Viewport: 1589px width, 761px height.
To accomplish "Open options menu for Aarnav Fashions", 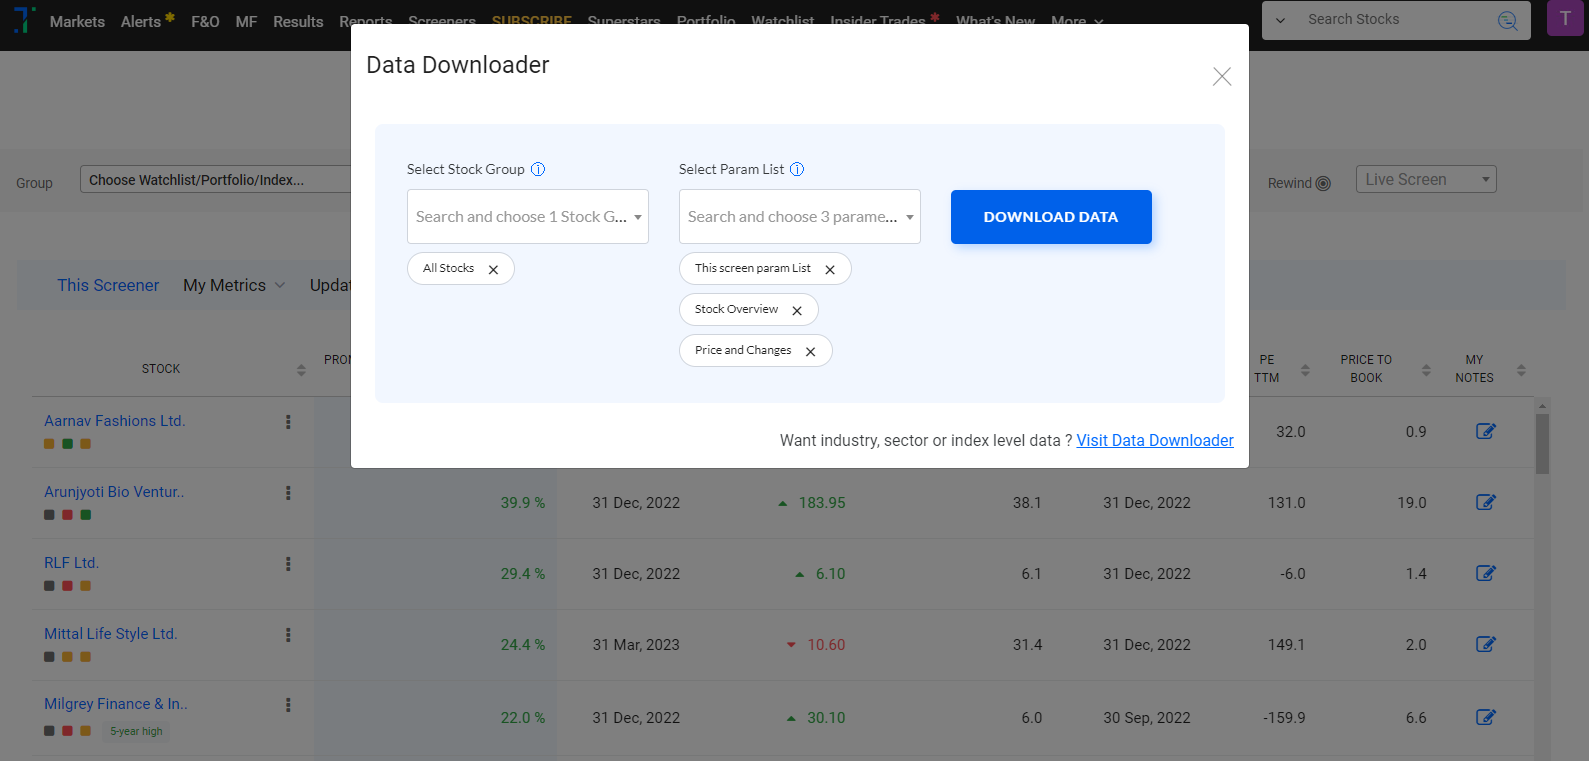I will 288,422.
